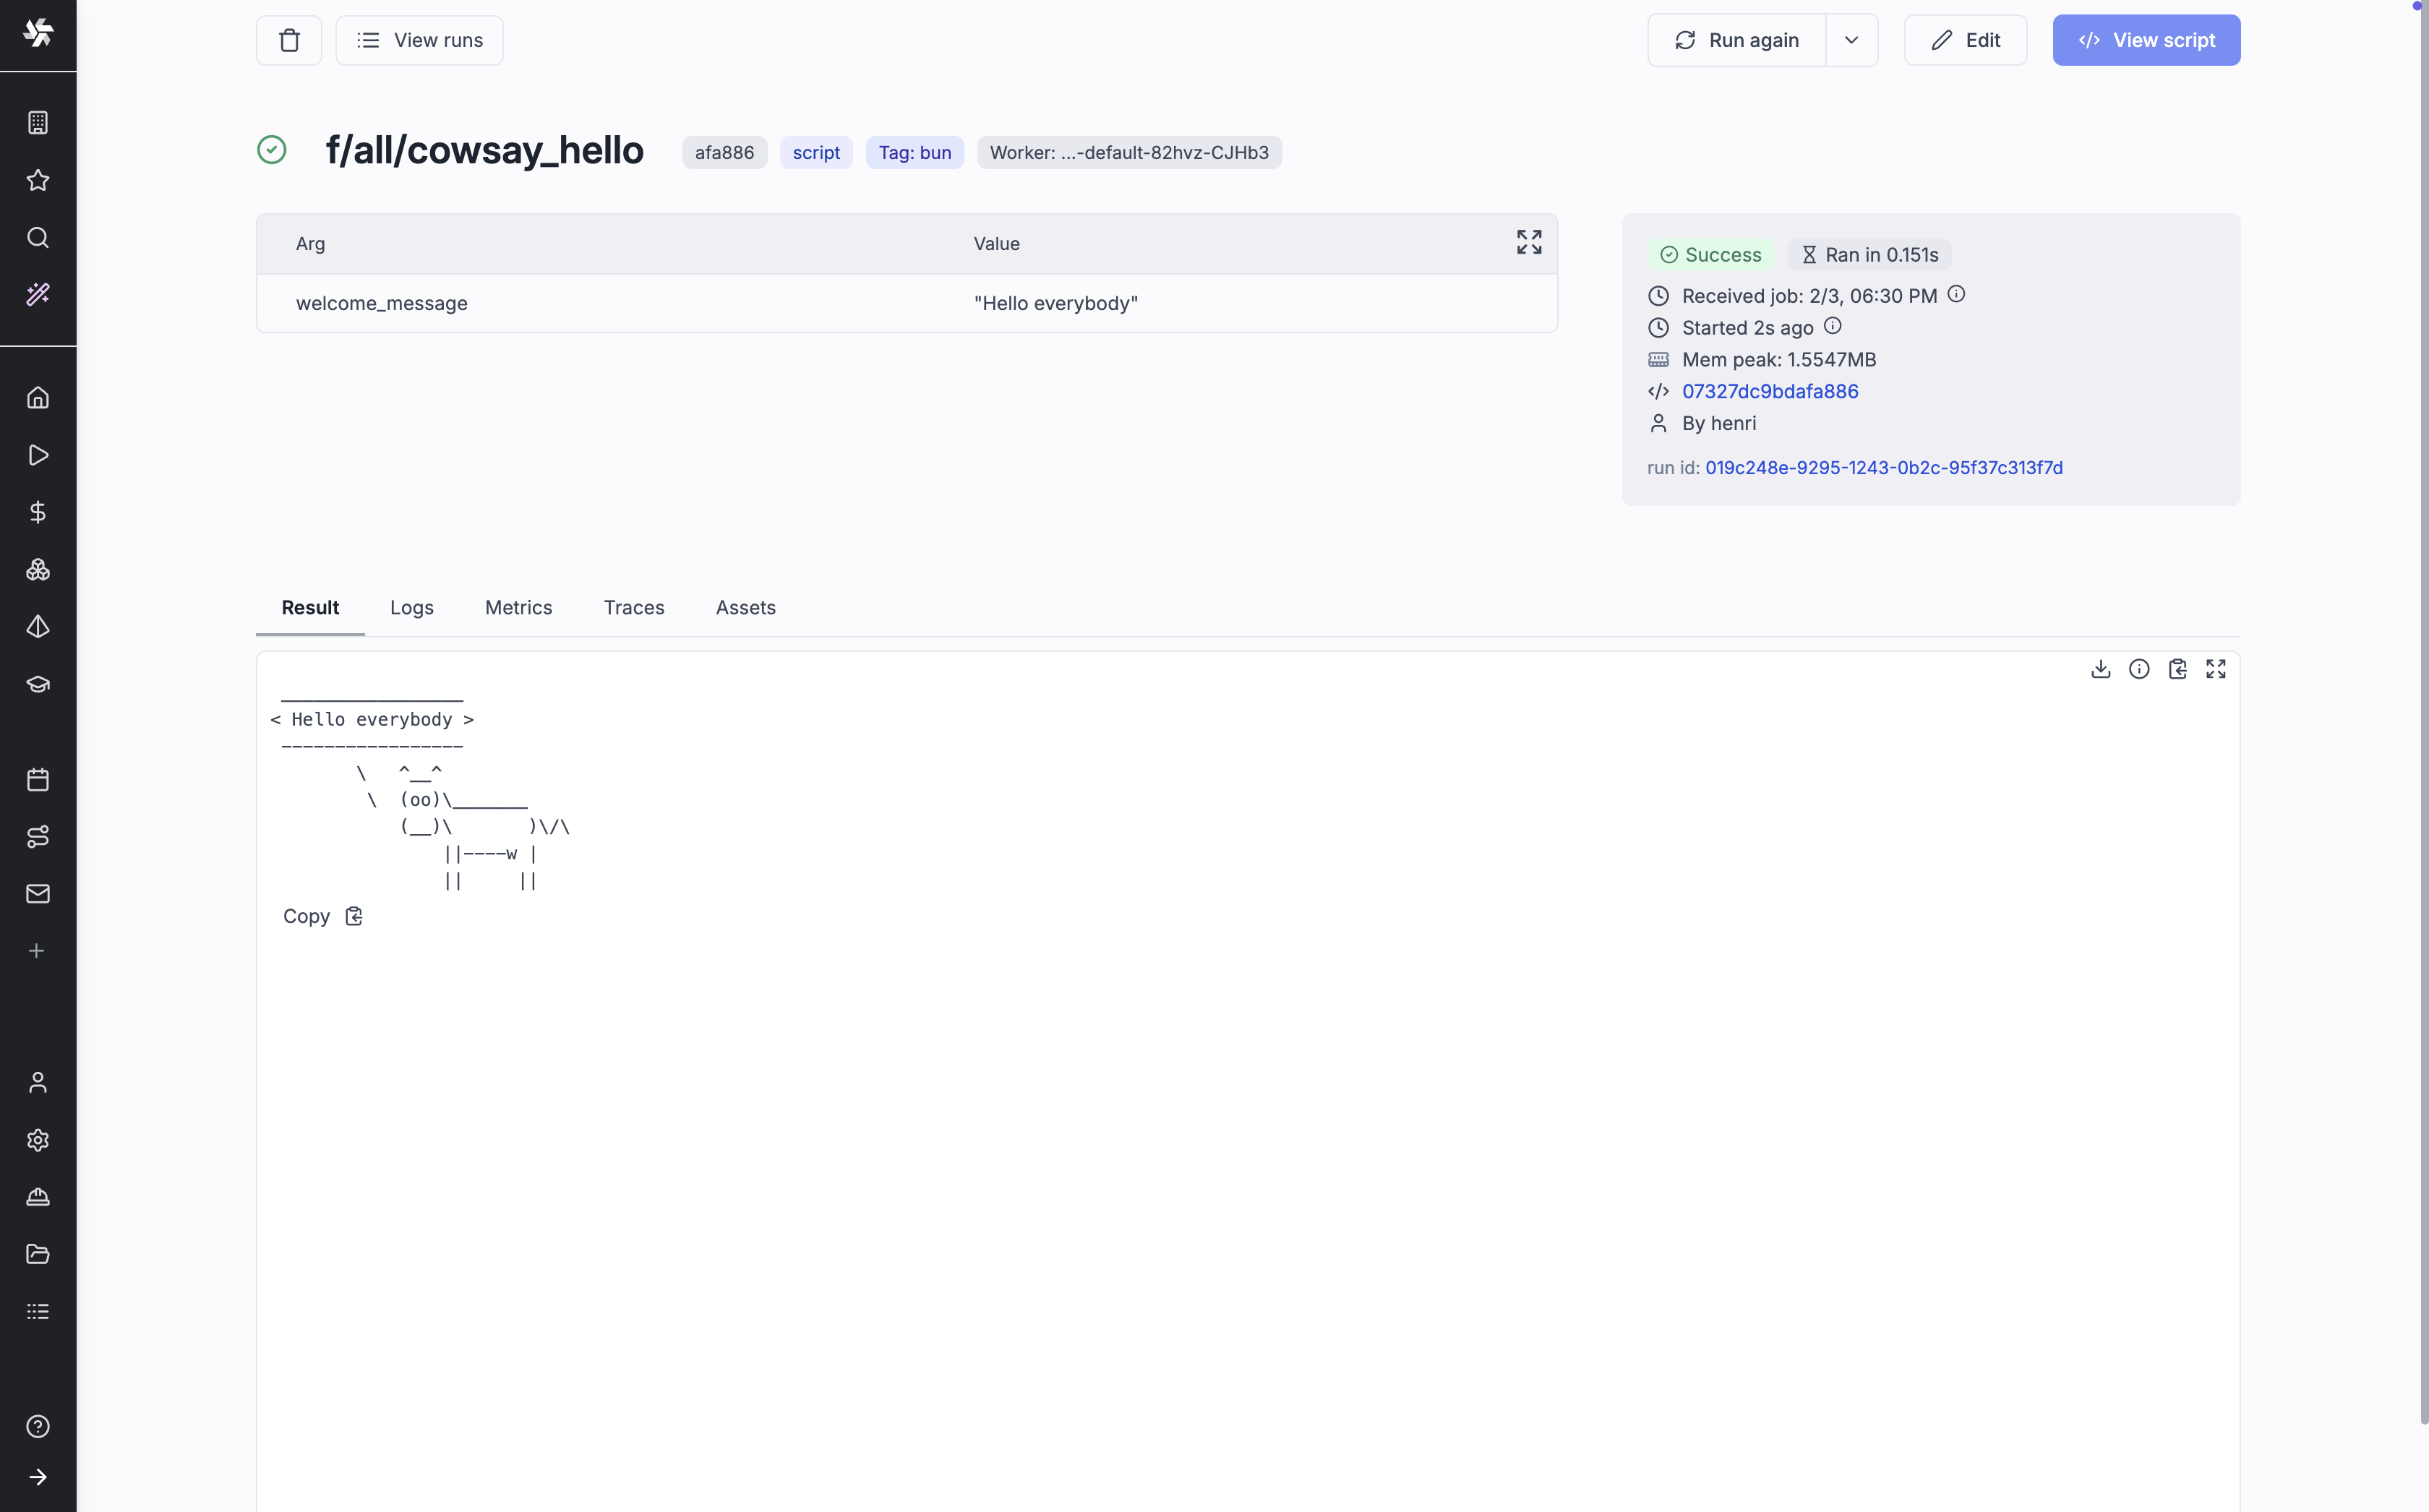
Task: Open script hash link 07327dc9bdafa886
Action: (1769, 391)
